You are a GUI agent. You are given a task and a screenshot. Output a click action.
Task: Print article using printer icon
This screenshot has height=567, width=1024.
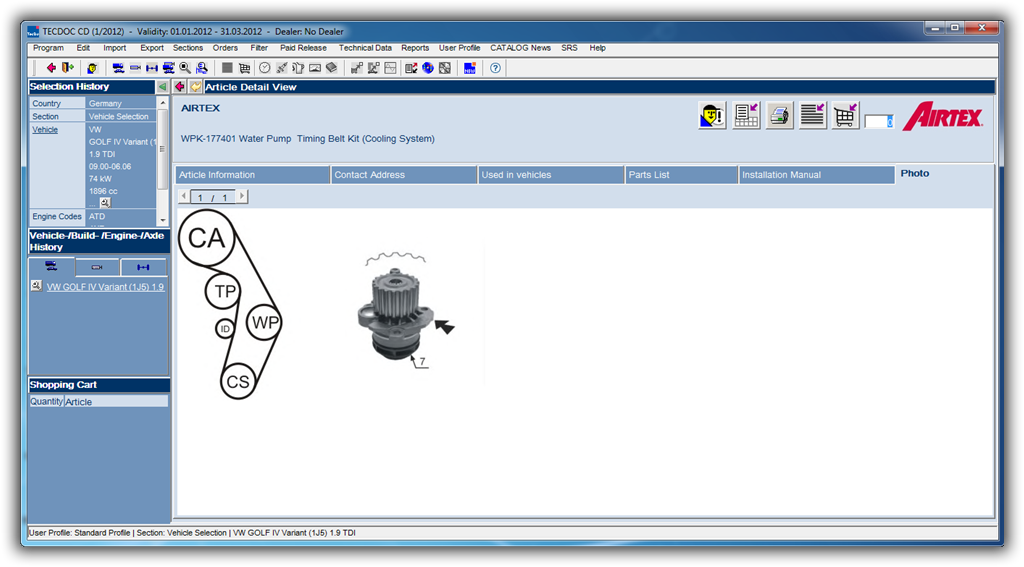coord(779,116)
